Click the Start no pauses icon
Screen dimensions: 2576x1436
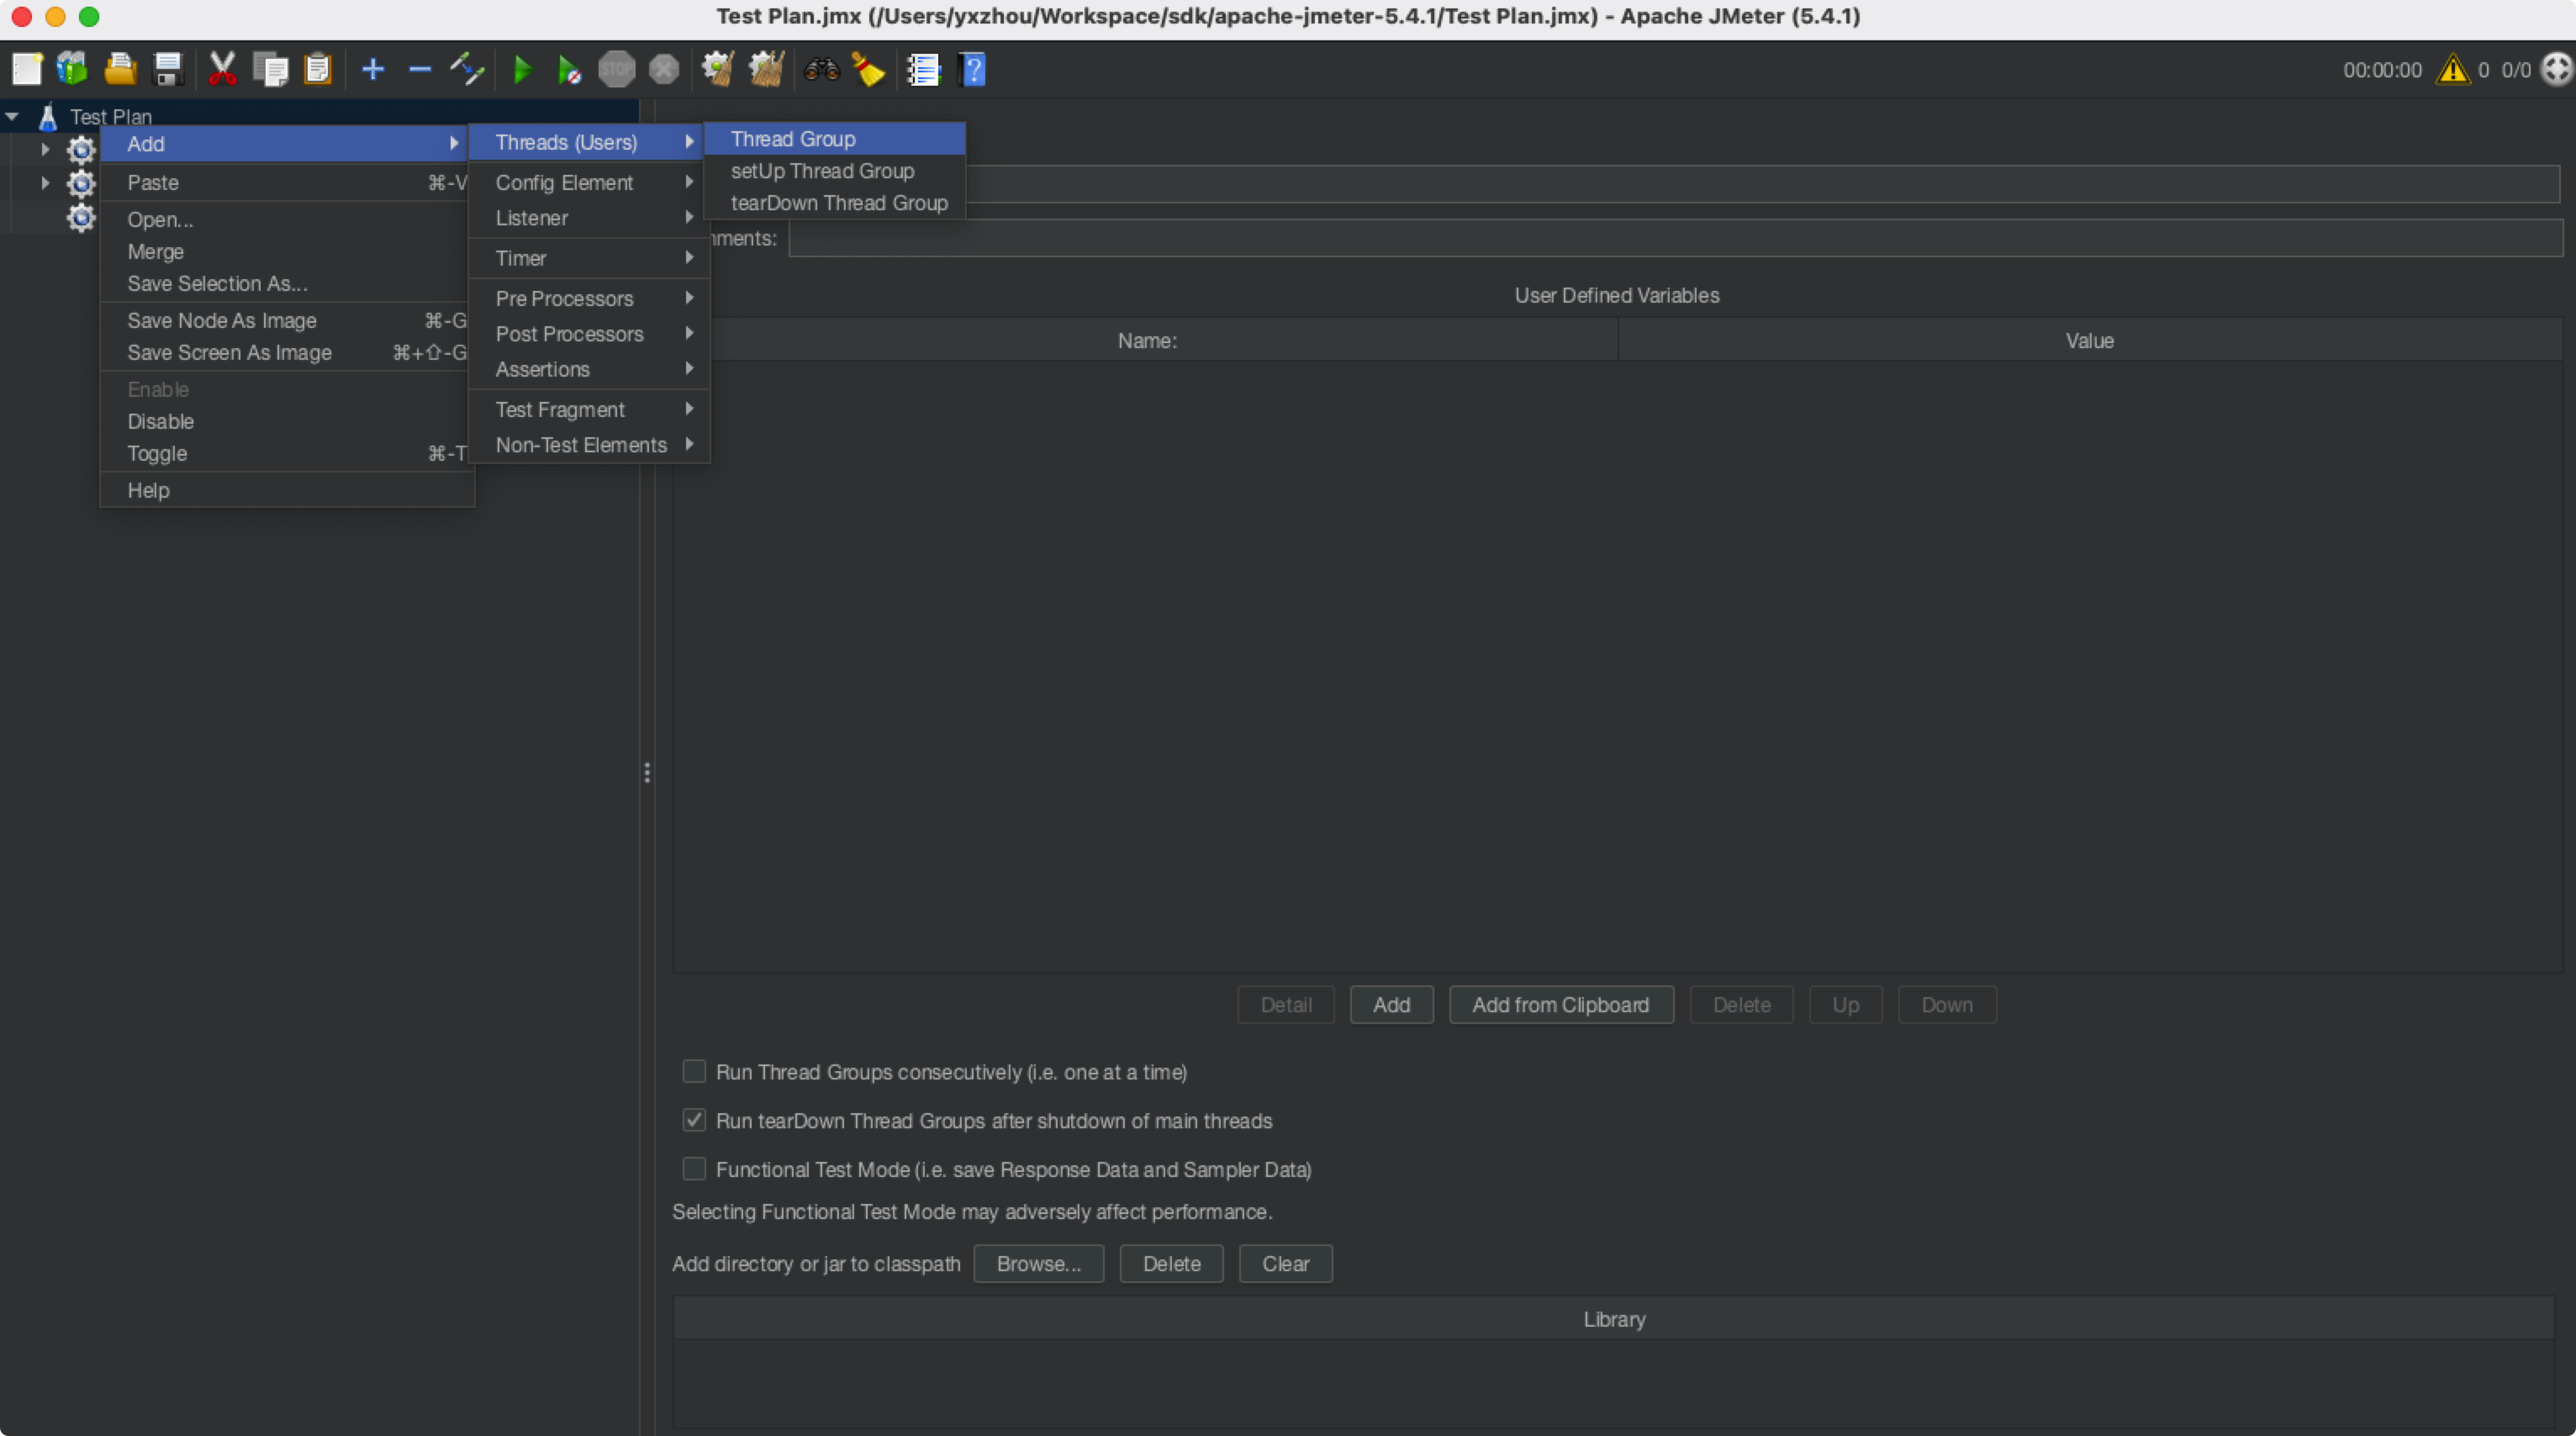(x=569, y=69)
